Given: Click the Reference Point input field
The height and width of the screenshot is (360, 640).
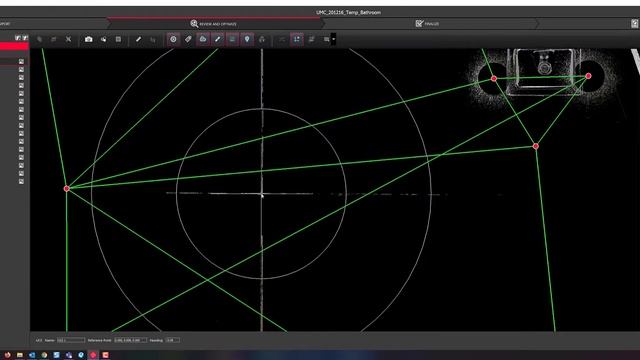Looking at the screenshot, I should [x=130, y=340].
